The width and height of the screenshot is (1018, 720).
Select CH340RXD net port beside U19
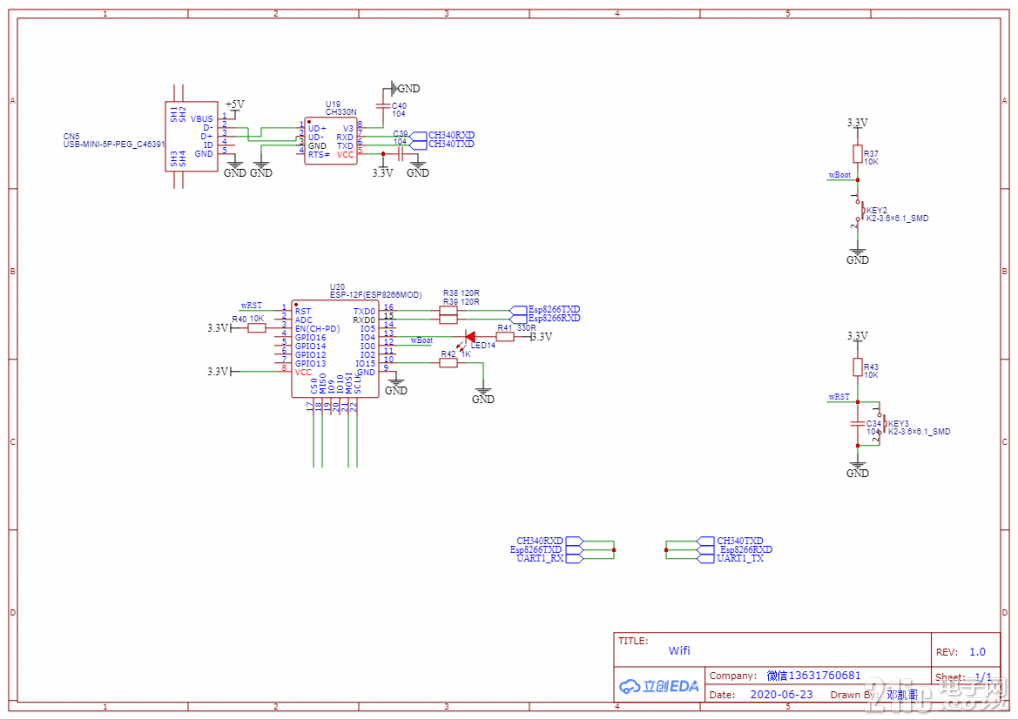coord(443,135)
